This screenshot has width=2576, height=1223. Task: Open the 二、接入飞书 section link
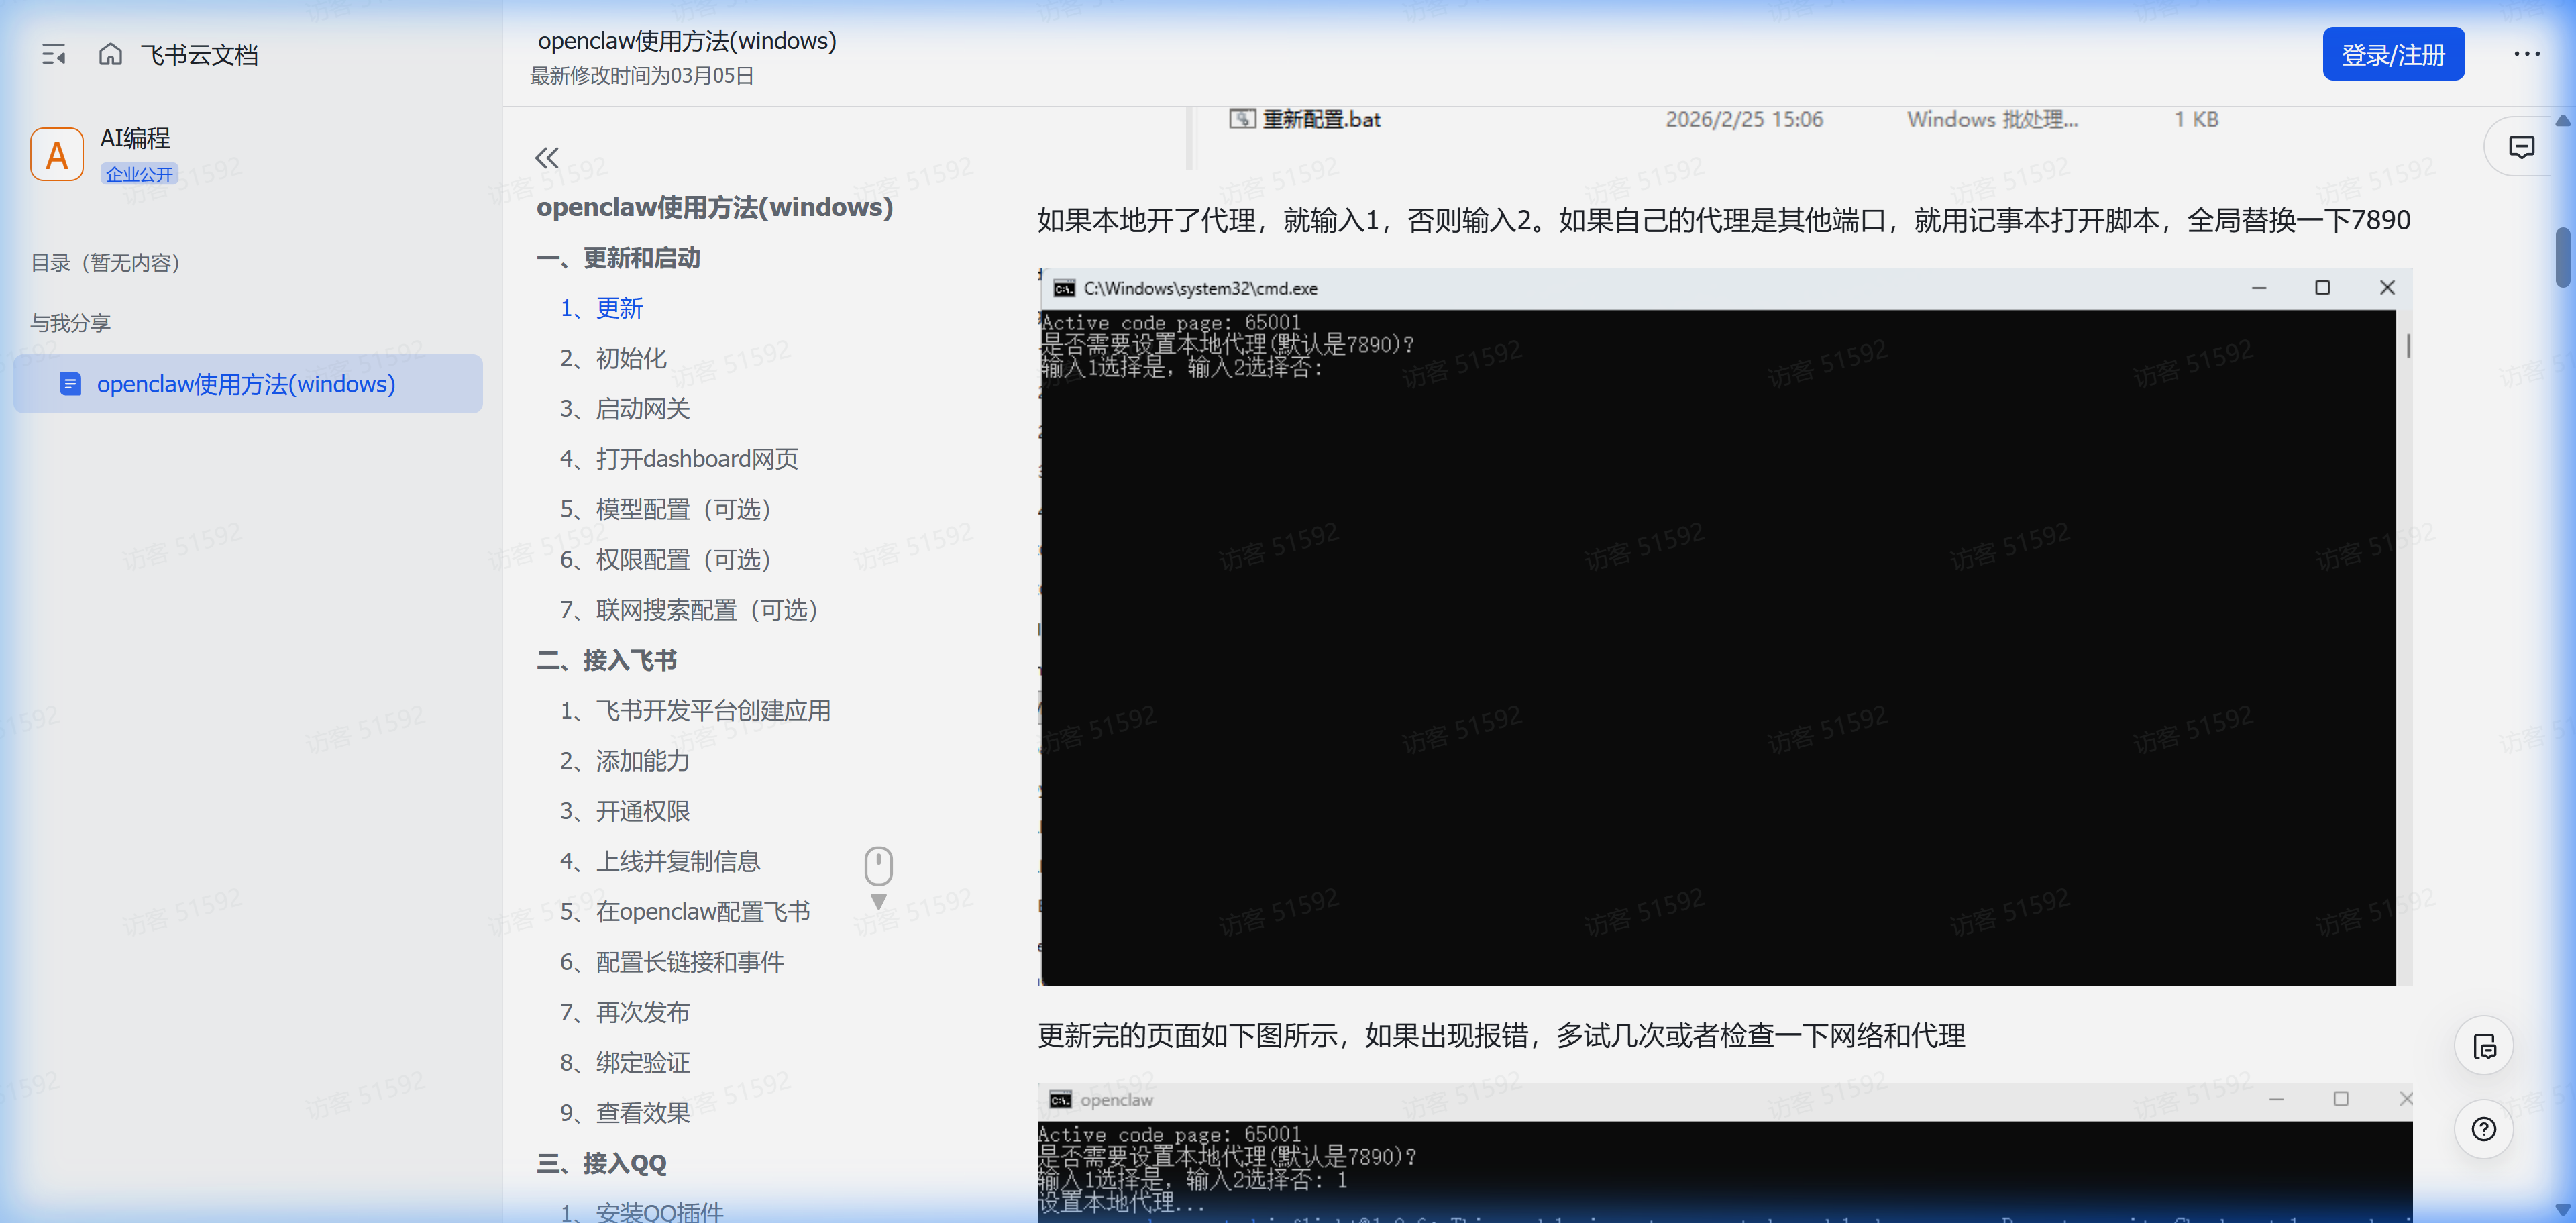(607, 659)
